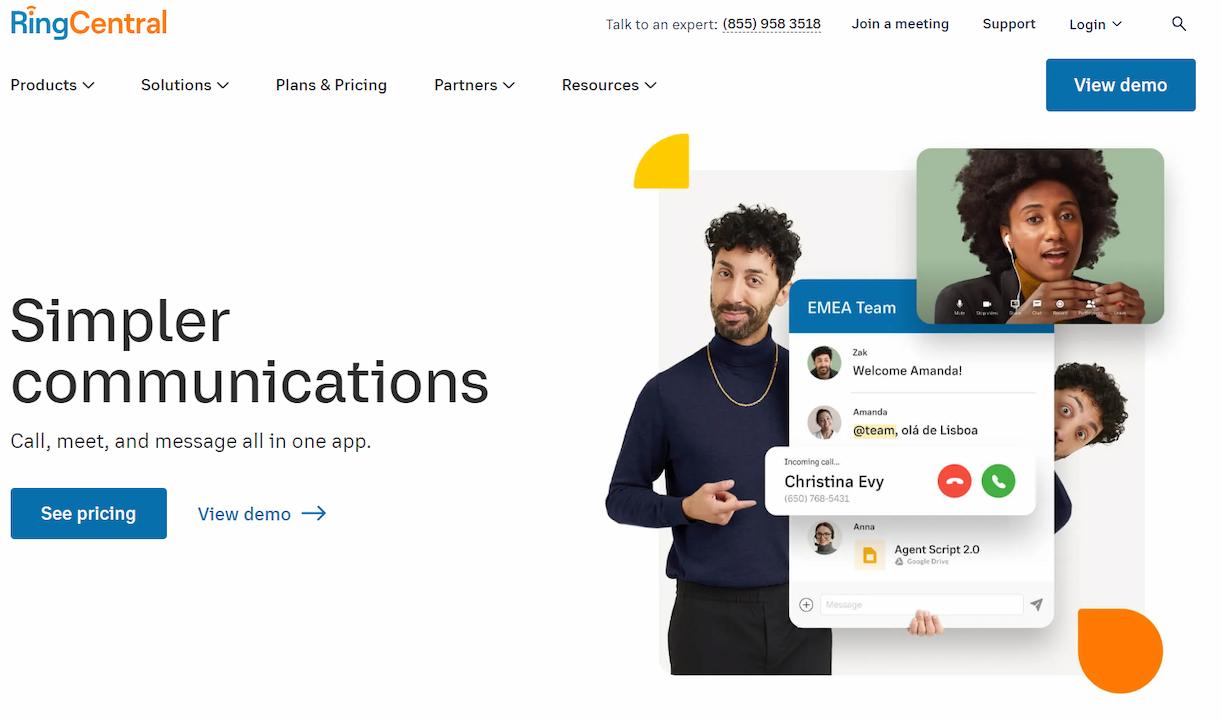
Task: Click the Participants icon in video call
Action: [1090, 304]
